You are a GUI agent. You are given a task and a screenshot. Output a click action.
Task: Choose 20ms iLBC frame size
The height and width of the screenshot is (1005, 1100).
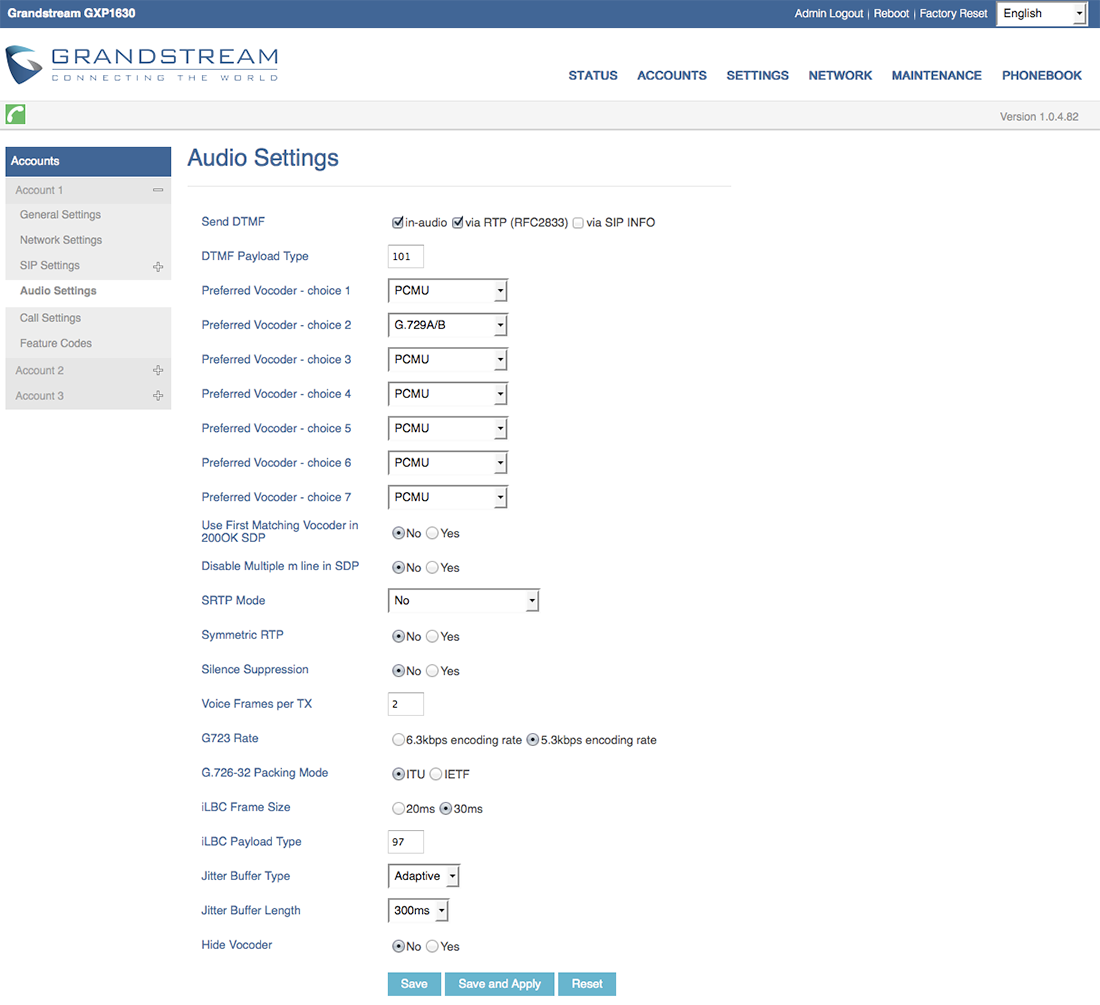(x=398, y=808)
